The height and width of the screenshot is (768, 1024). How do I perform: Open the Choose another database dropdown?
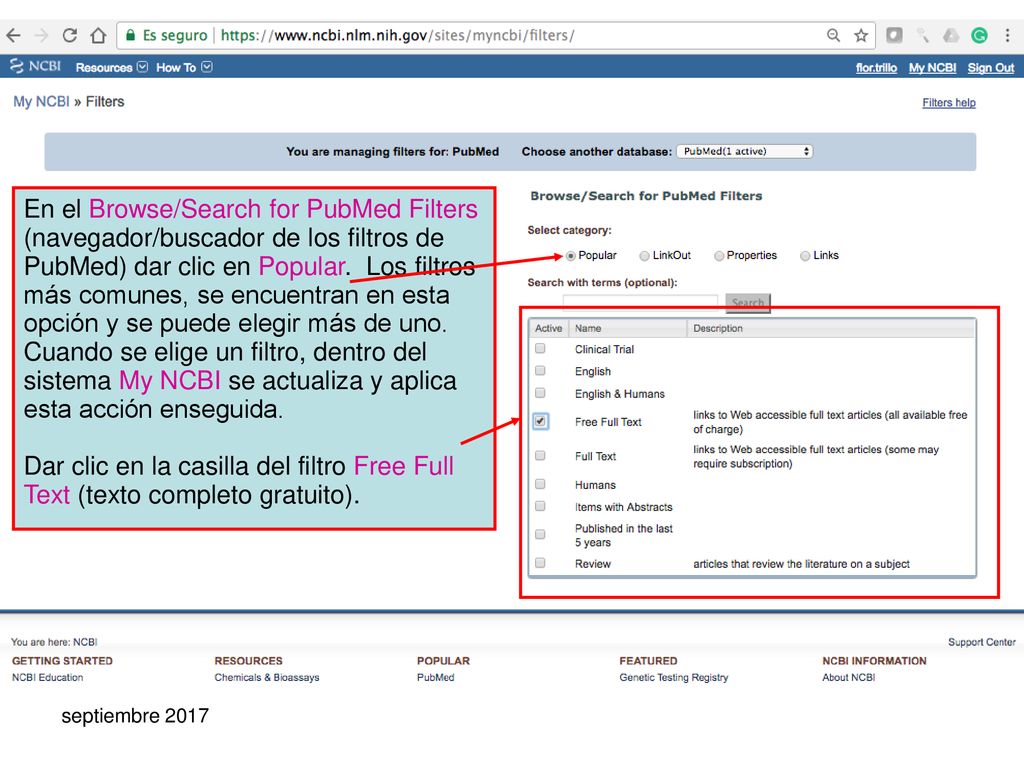pos(744,152)
